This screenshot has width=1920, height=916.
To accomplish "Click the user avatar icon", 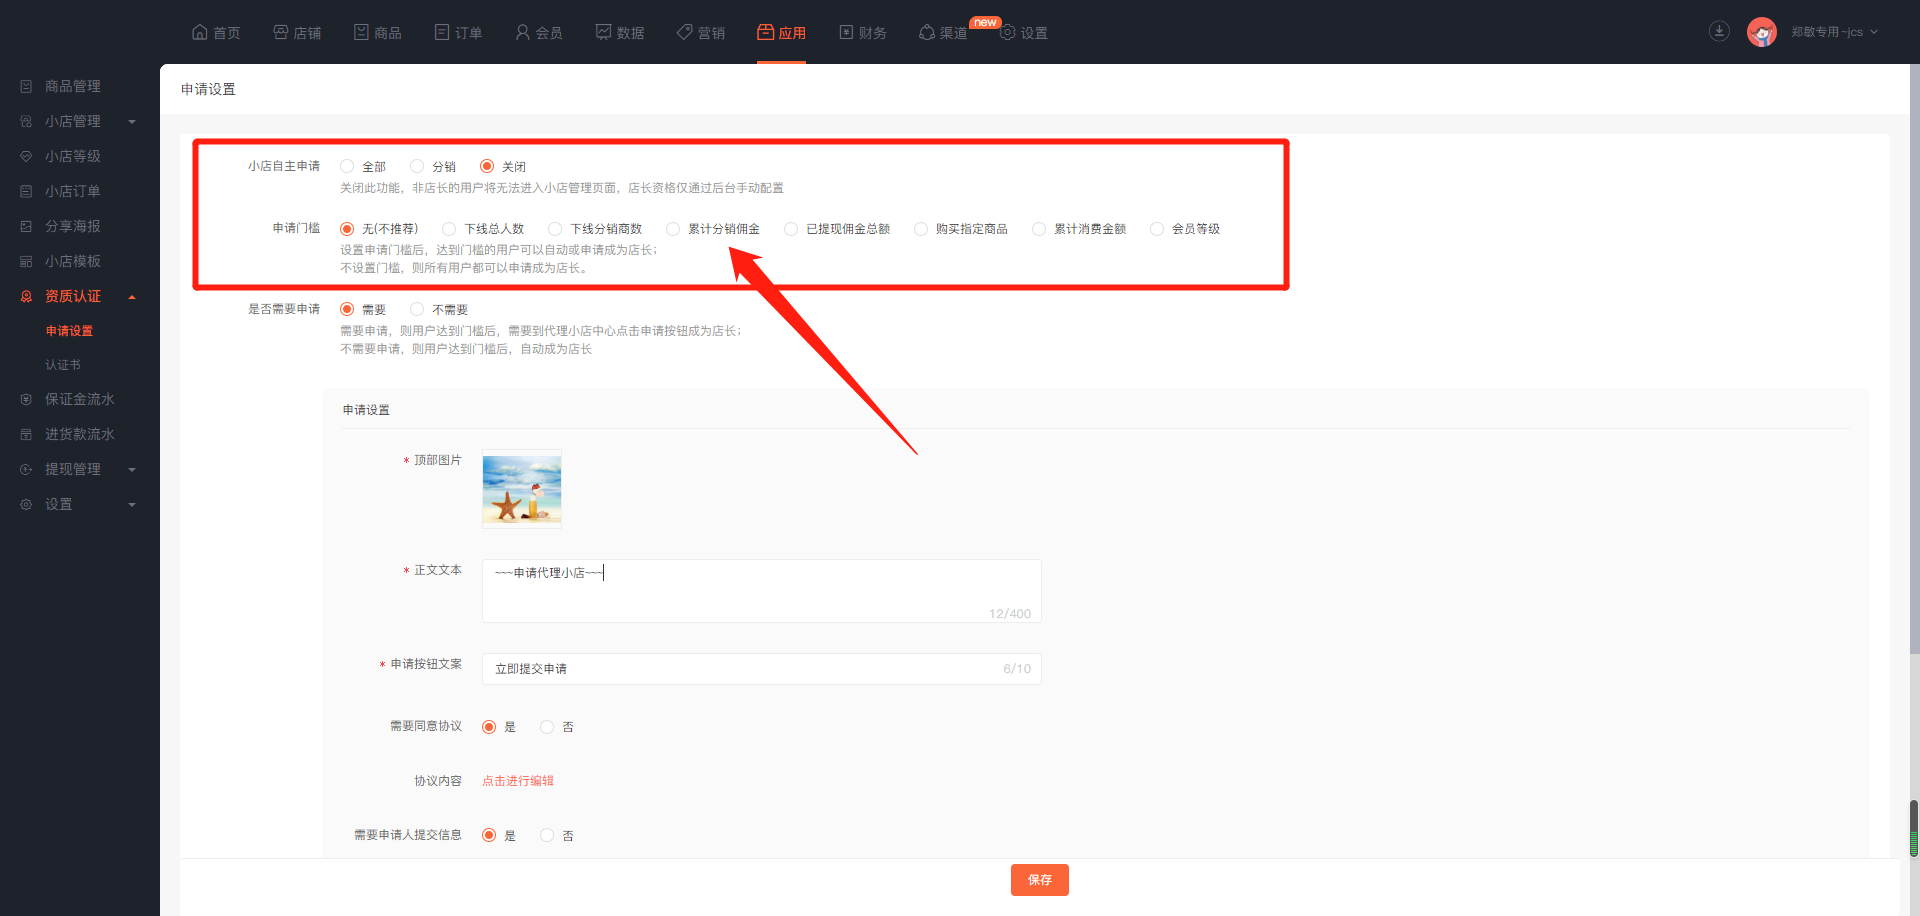I will pos(1761,32).
